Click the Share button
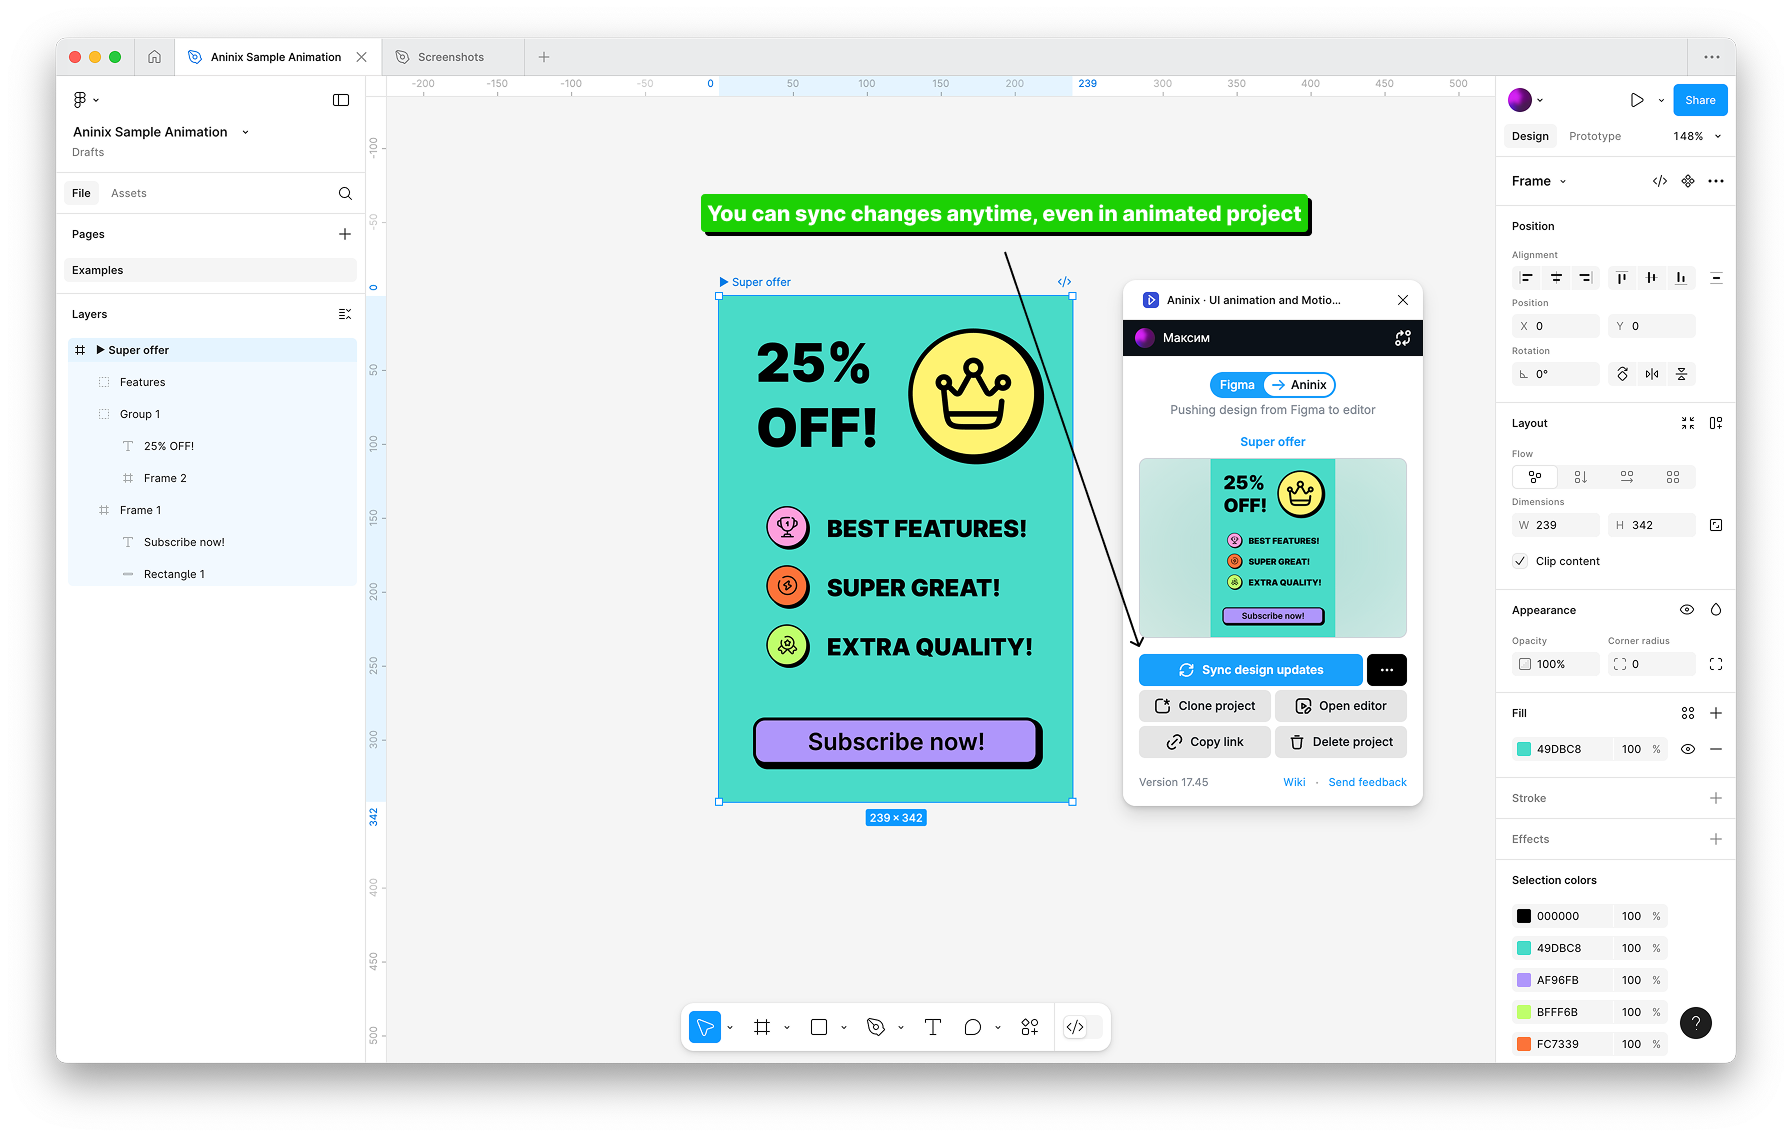The image size is (1792, 1137). click(x=1700, y=100)
